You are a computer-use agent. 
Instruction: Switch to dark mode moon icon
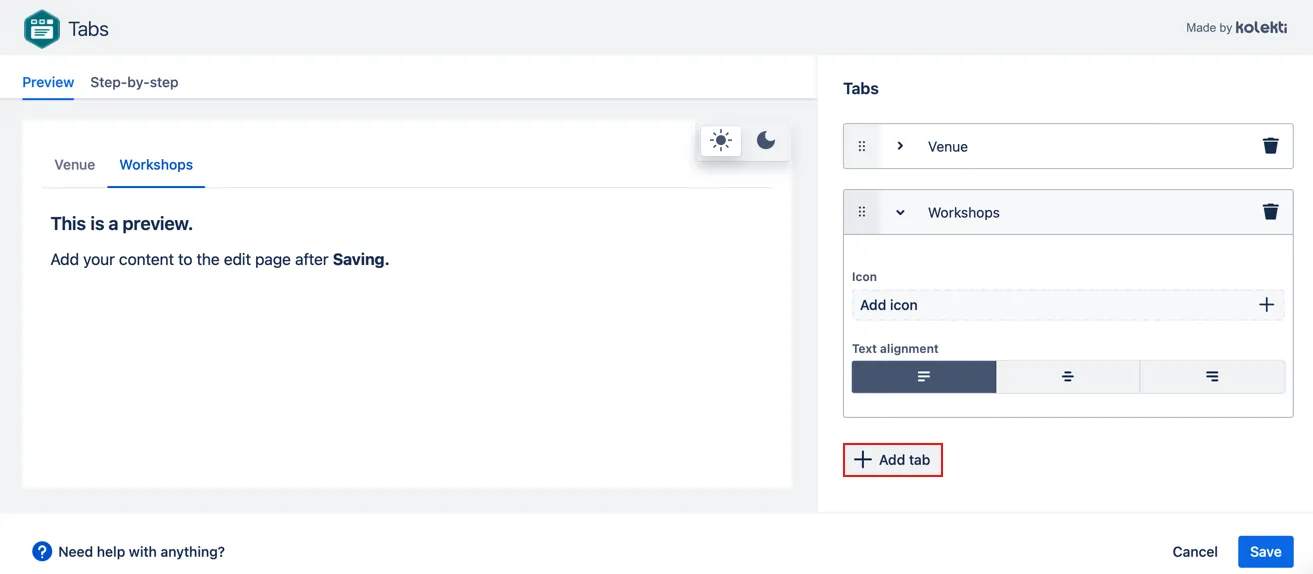click(x=766, y=141)
